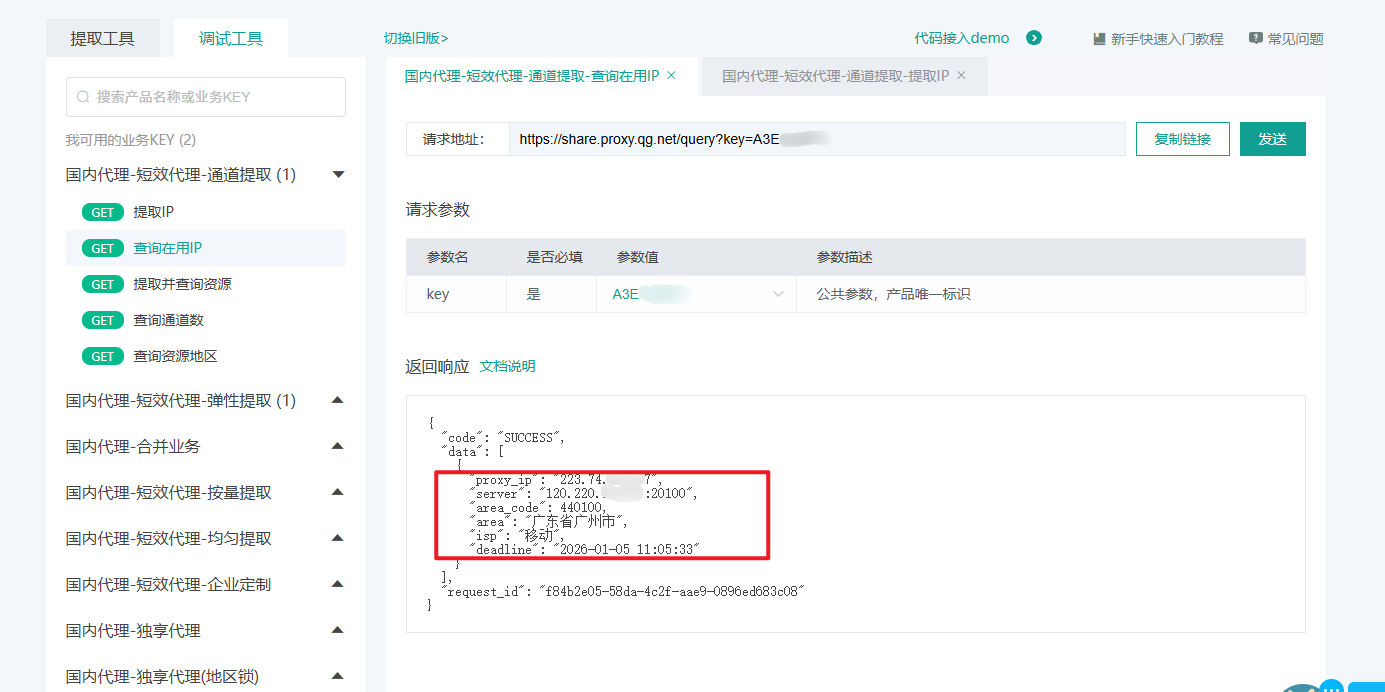The height and width of the screenshot is (692, 1385).
Task: Open the 文档说明 link
Action: coord(507,366)
